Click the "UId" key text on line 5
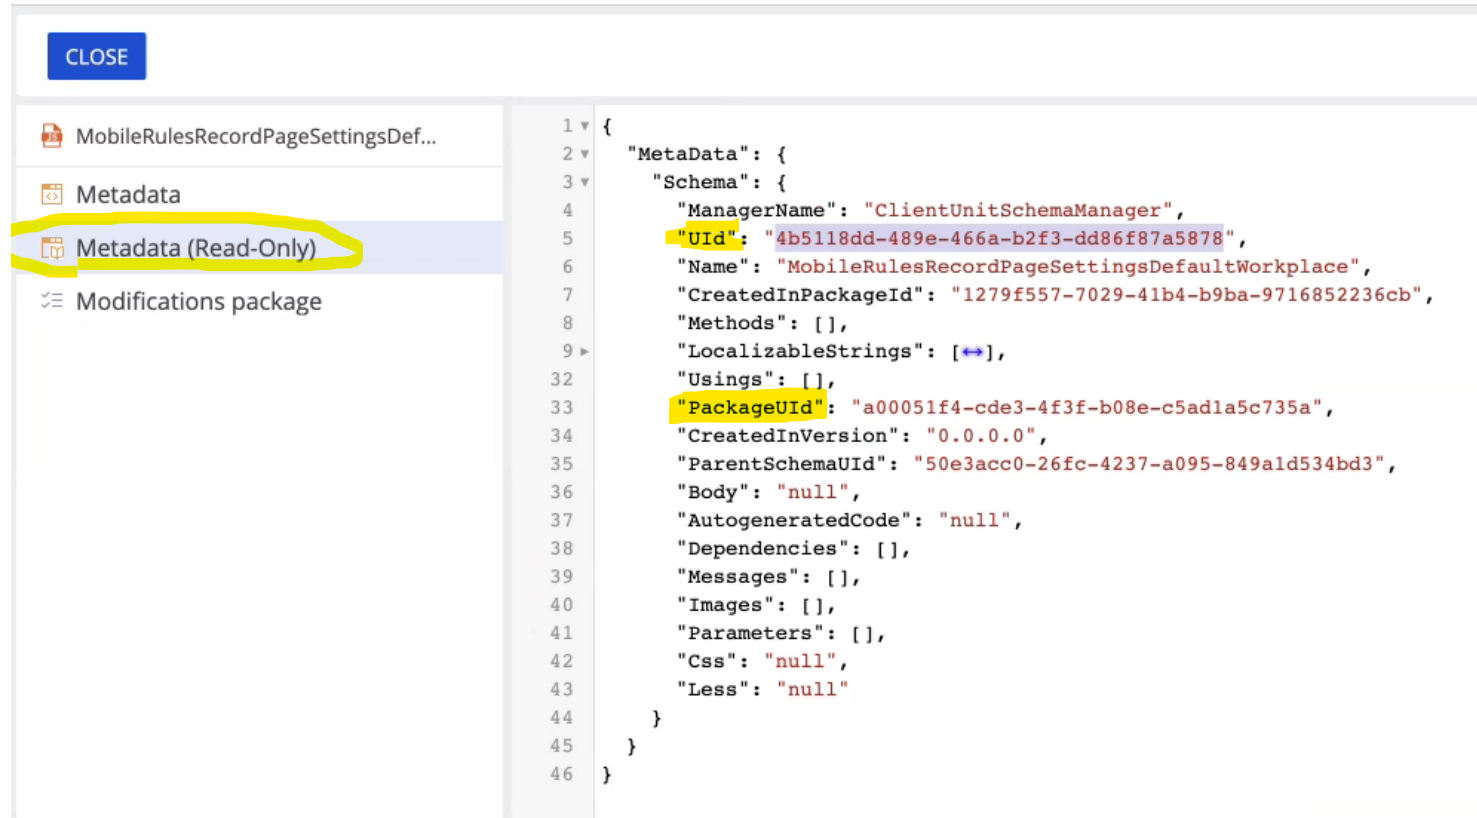This screenshot has width=1477, height=818. click(x=707, y=238)
